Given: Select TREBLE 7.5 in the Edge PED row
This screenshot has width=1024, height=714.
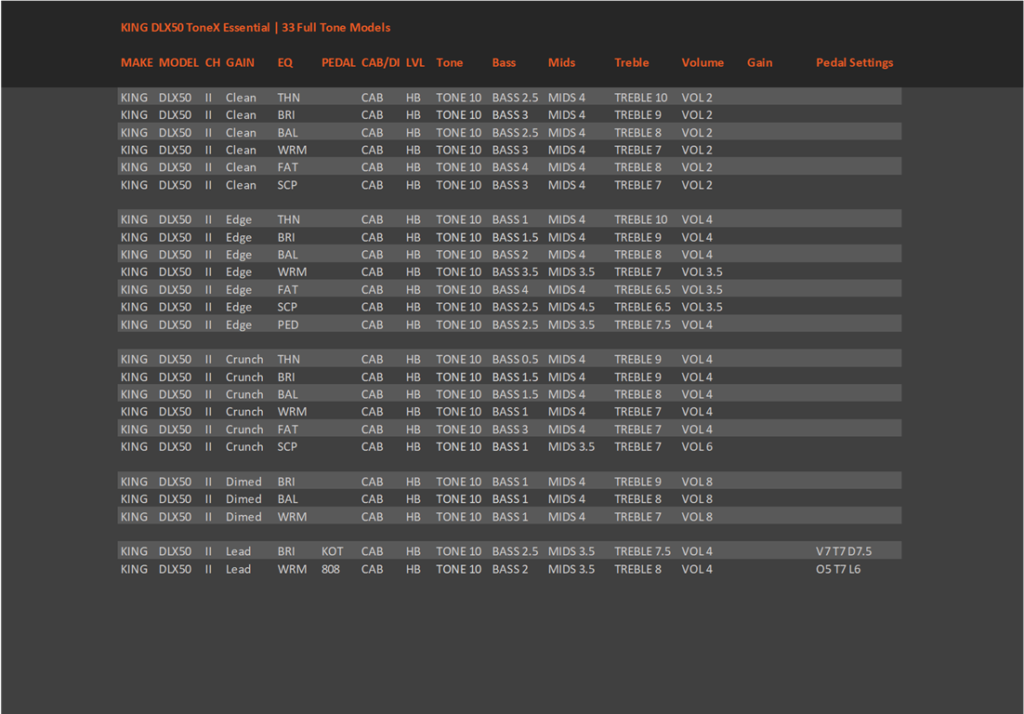Looking at the screenshot, I should [642, 325].
